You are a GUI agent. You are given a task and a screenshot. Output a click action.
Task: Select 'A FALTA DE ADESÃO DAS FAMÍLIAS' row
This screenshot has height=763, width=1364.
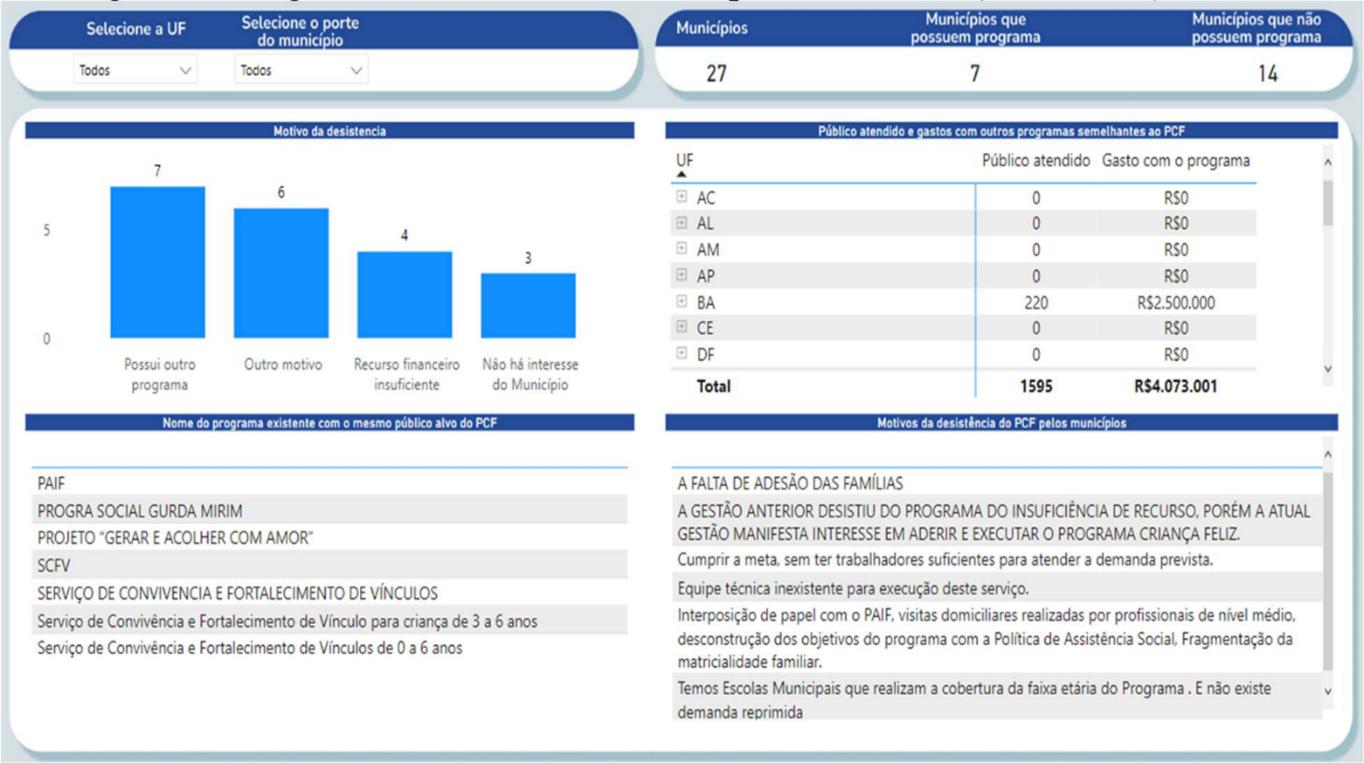(995, 484)
